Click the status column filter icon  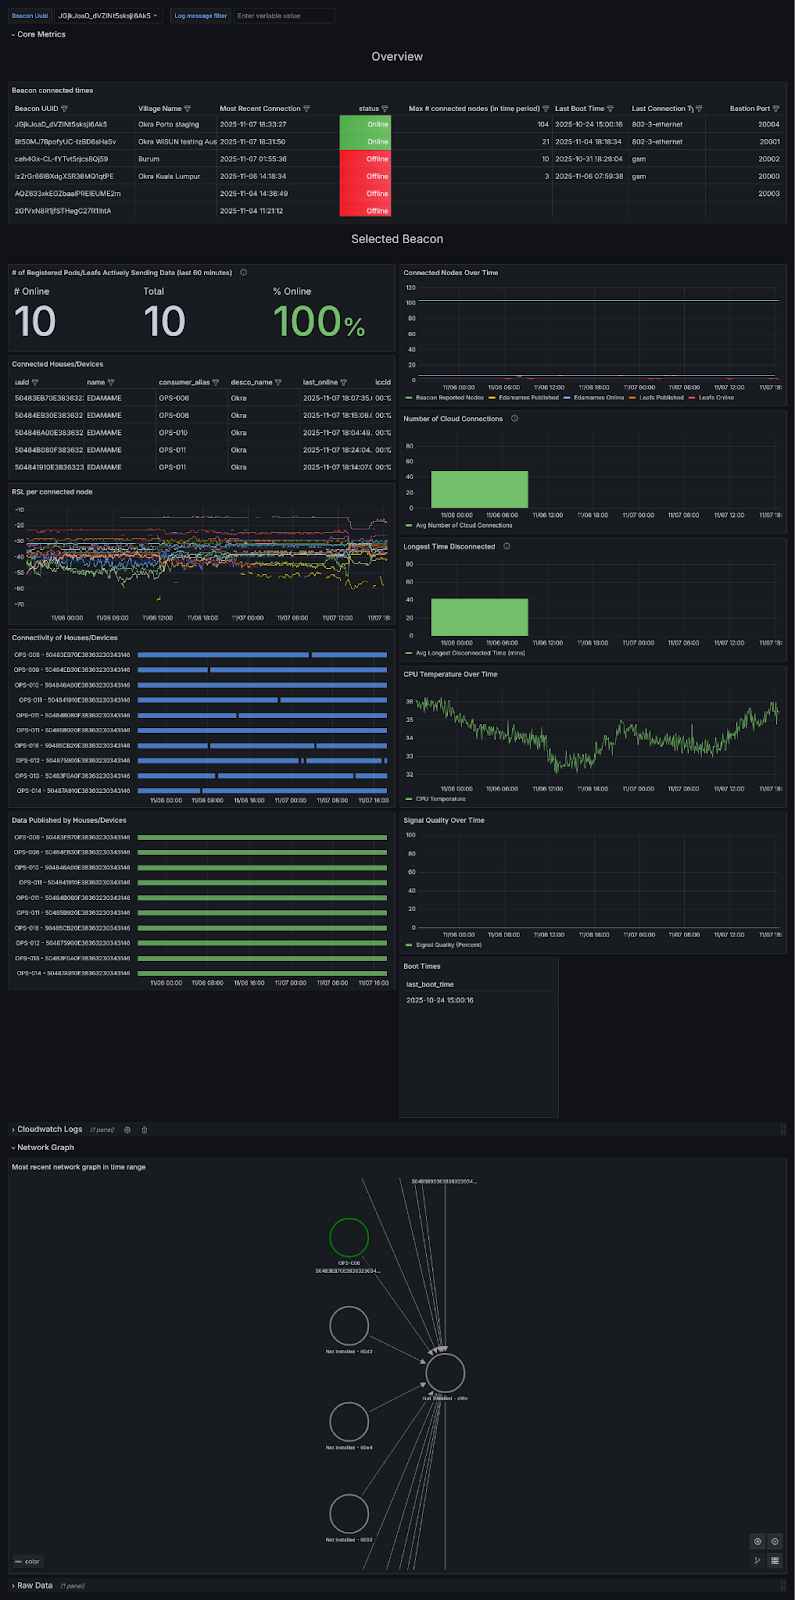[385, 109]
